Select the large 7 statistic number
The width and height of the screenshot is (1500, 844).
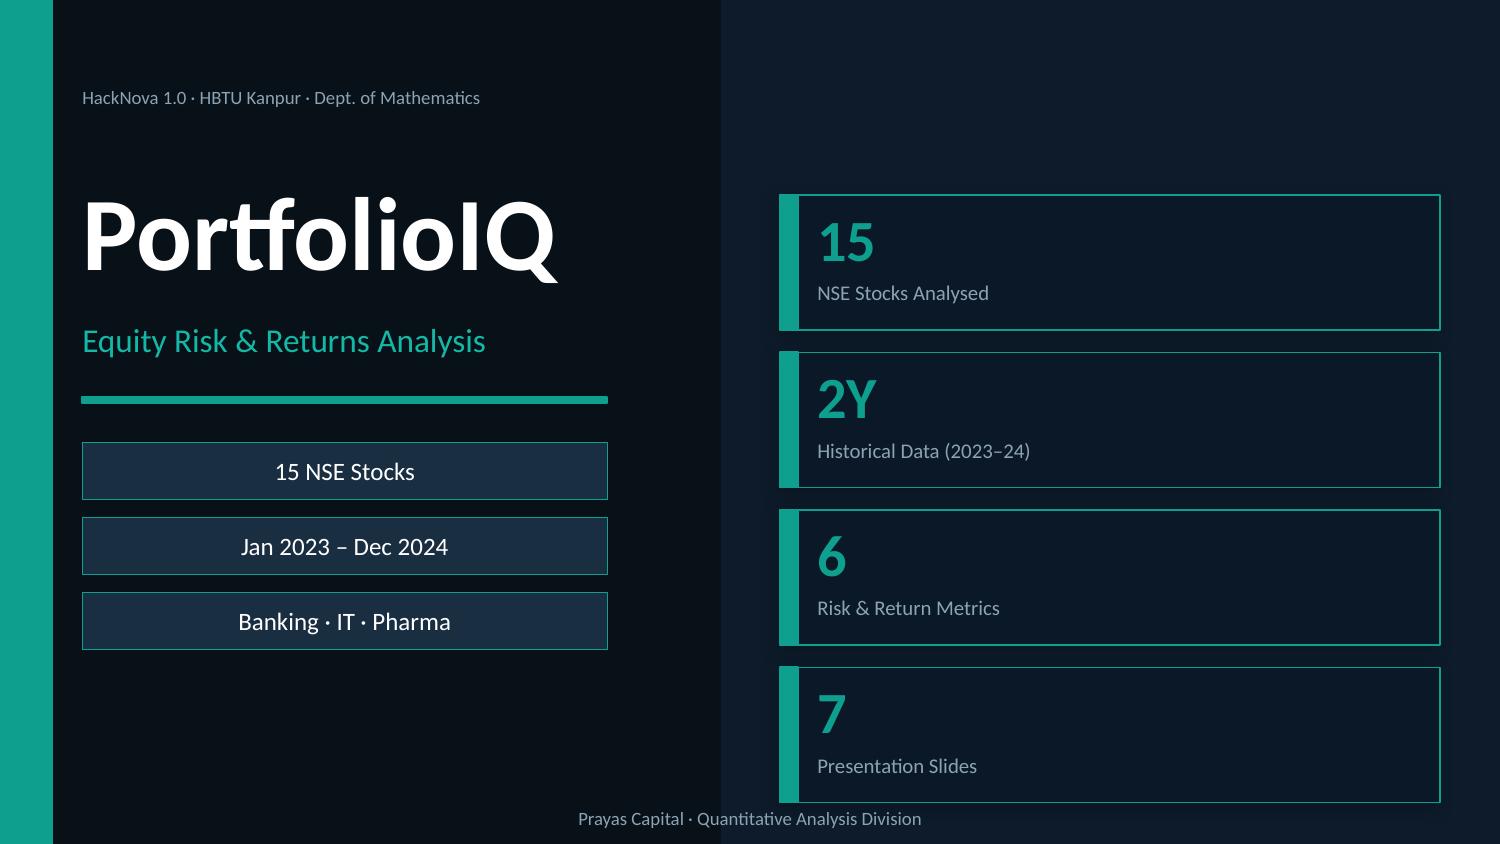832,714
